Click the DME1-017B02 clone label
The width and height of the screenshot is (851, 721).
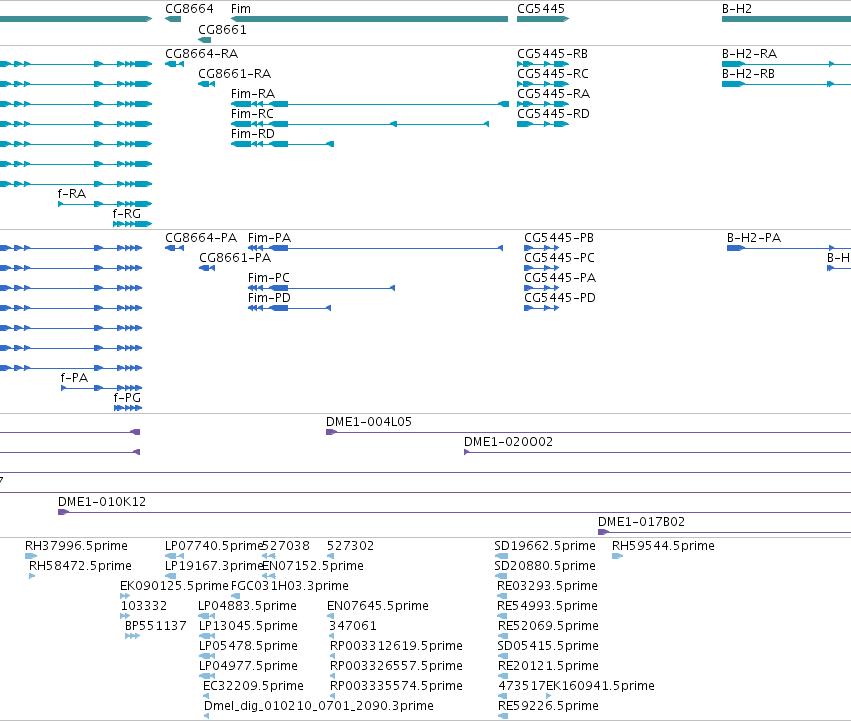tap(642, 522)
